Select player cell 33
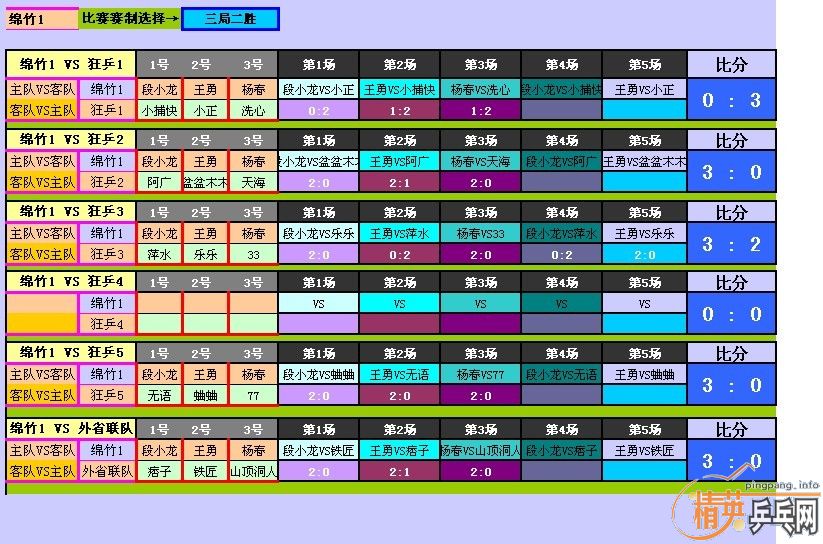The image size is (823, 544). (253, 254)
